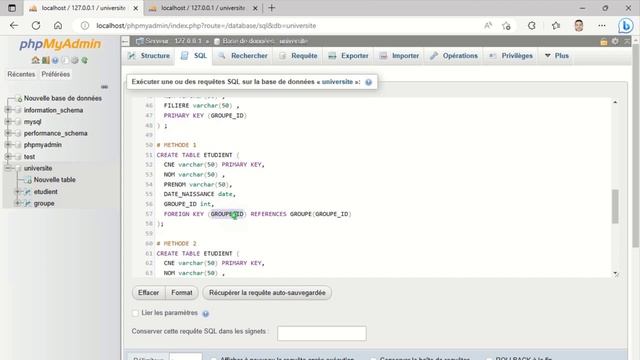640x360 pixels.
Task: Click the lock icon in top bar
Action: (x=604, y=41)
